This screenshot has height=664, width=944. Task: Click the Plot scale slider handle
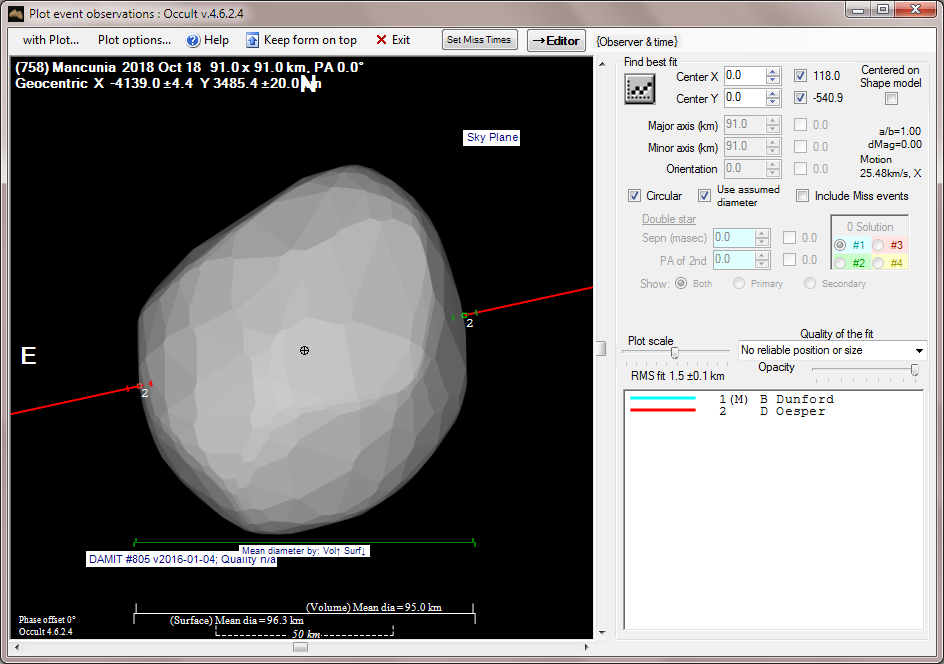pos(675,353)
